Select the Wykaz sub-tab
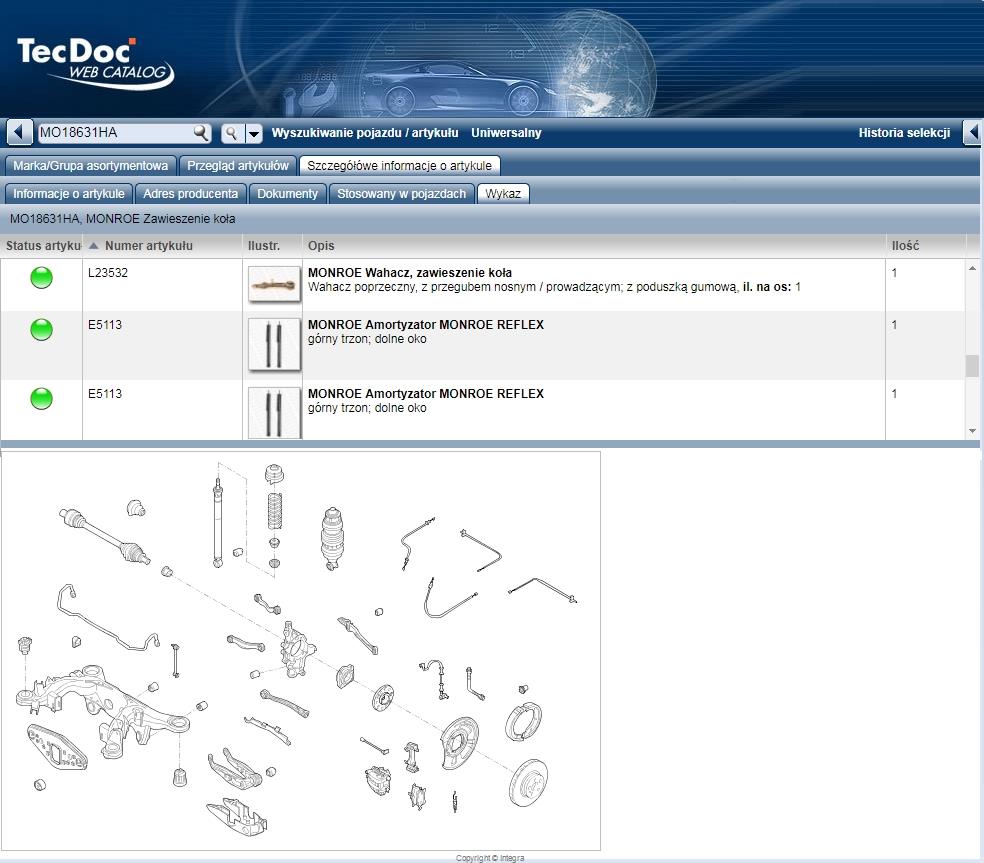 tap(503, 194)
